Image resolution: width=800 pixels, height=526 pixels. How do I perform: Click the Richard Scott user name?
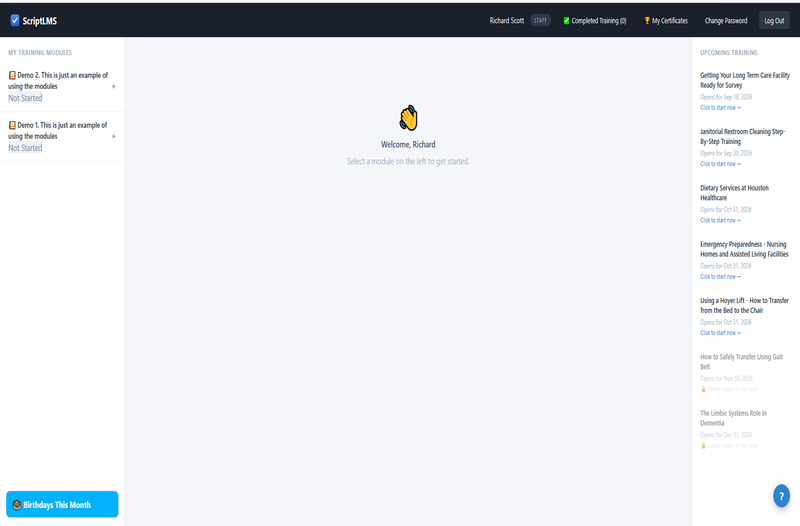507,20
